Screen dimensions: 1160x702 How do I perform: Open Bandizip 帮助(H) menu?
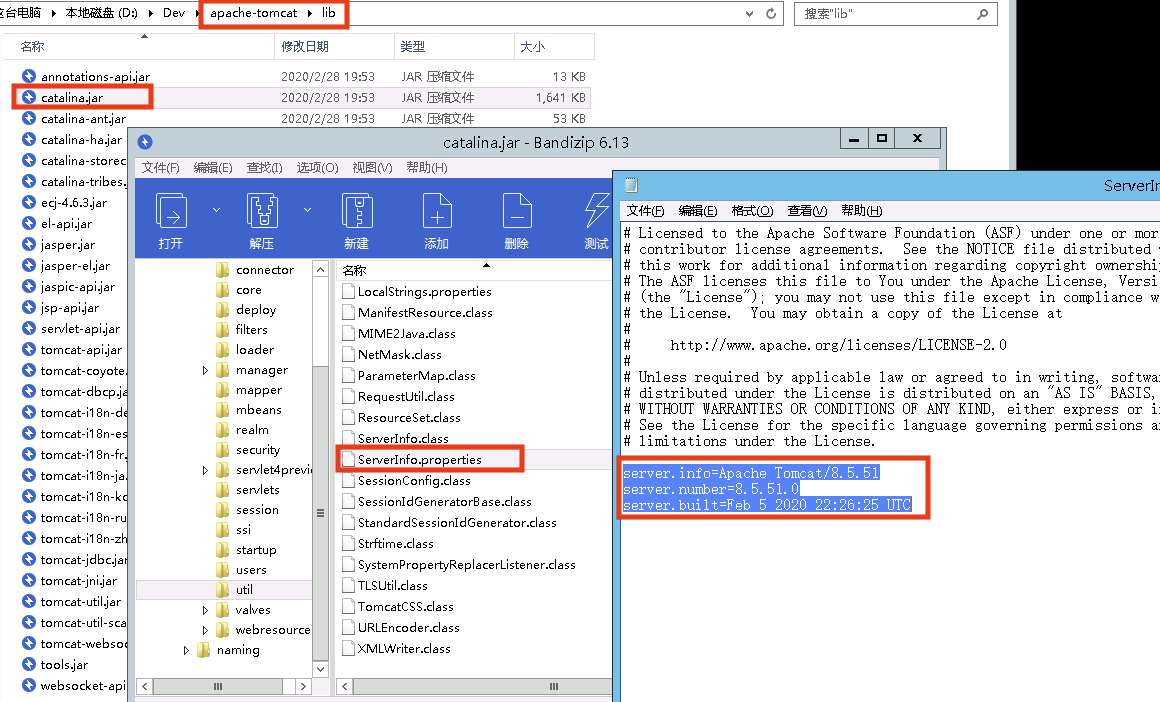point(427,168)
